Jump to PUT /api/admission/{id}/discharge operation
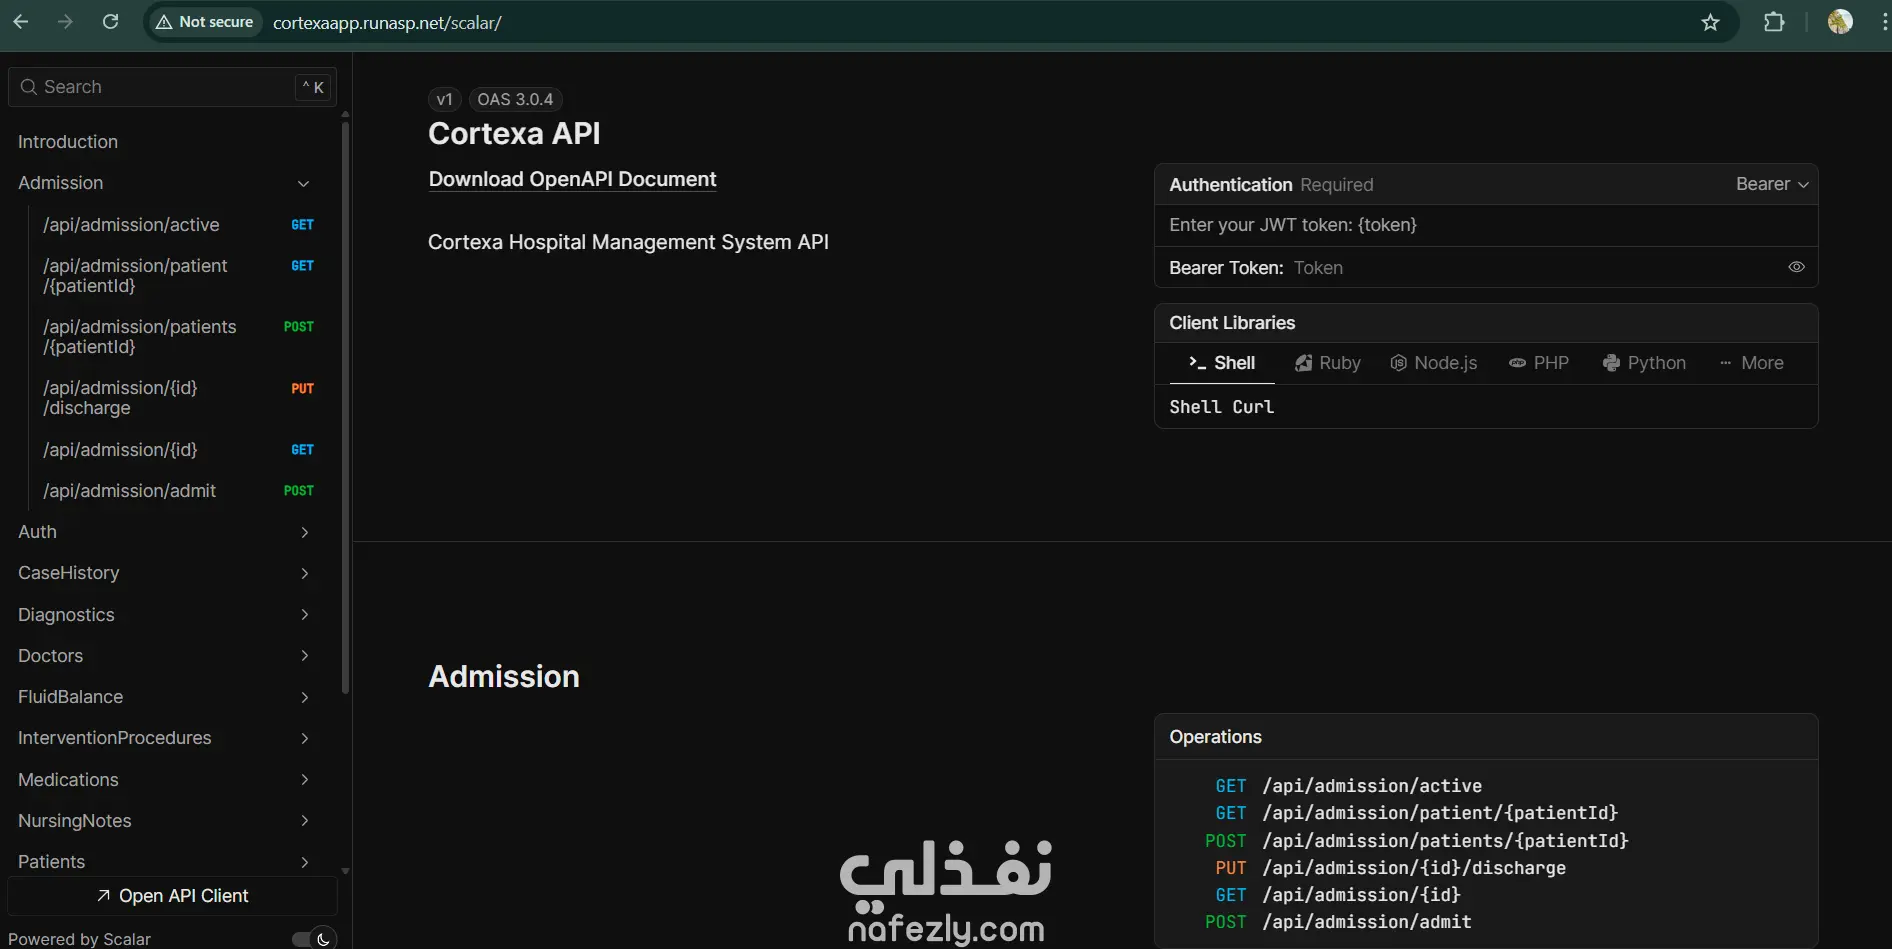The width and height of the screenshot is (1892, 949). [1390, 868]
